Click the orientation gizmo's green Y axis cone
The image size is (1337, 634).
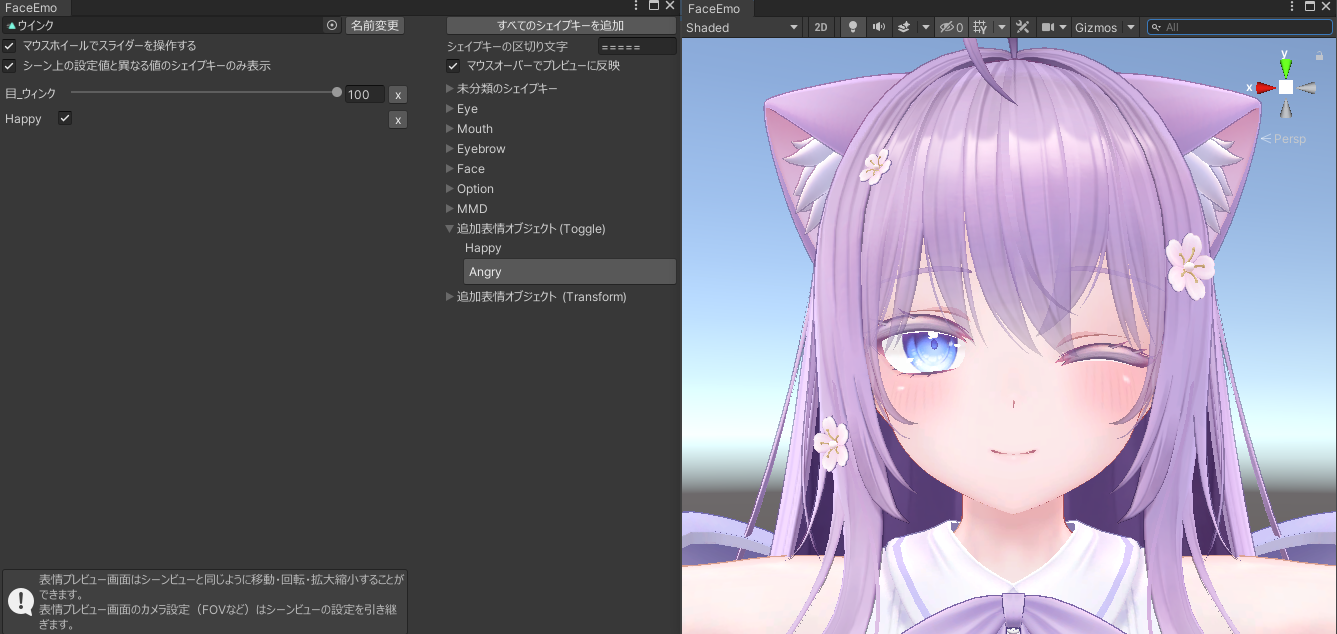pos(1285,66)
